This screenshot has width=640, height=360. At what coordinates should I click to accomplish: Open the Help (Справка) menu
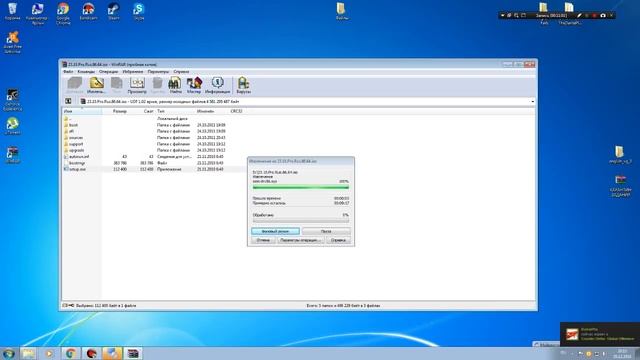point(181,71)
